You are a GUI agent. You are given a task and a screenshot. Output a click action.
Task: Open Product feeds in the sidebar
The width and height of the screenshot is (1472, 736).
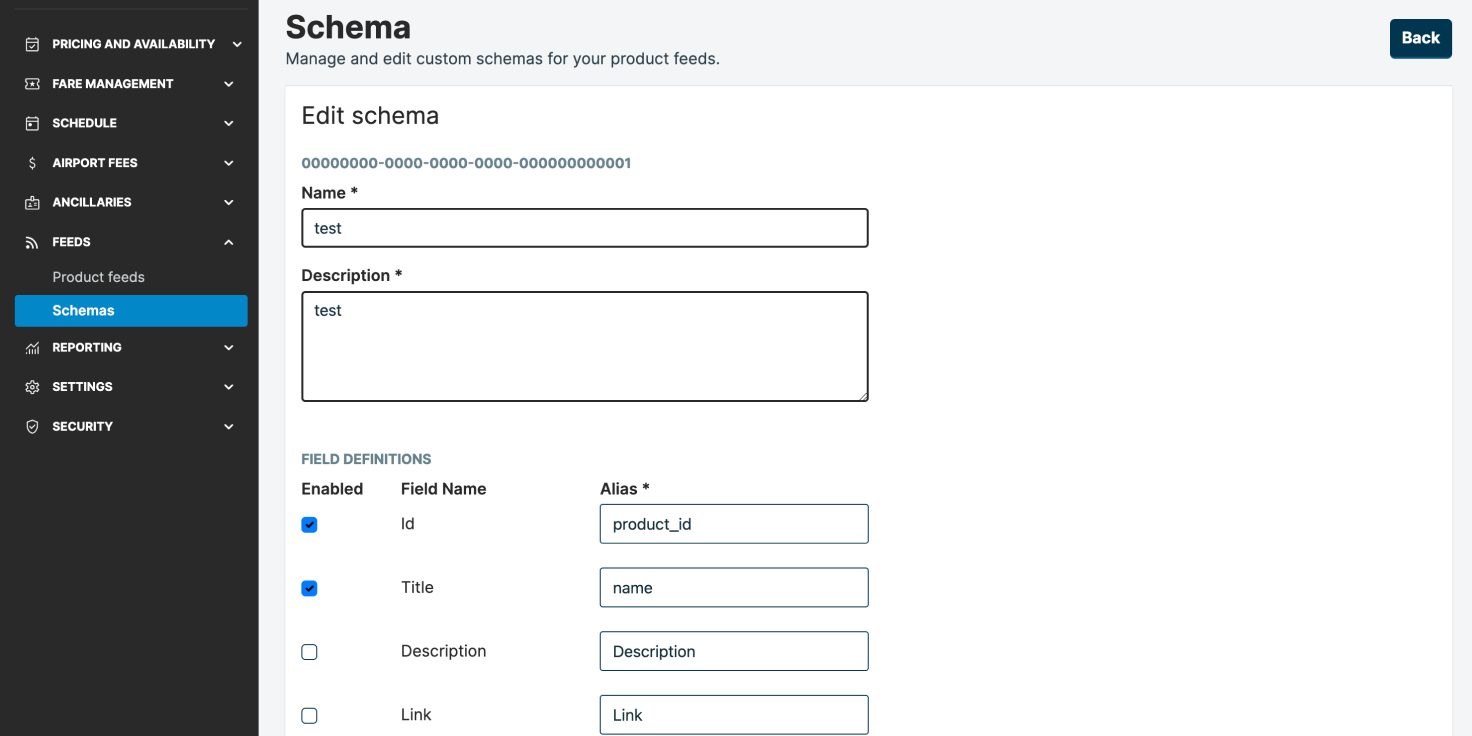click(x=98, y=277)
